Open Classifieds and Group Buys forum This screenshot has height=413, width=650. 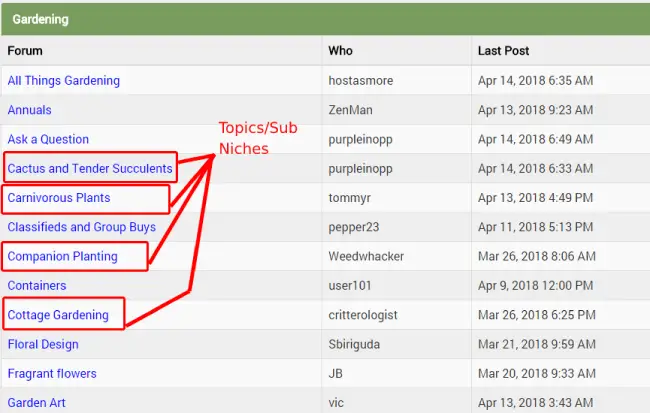82,227
